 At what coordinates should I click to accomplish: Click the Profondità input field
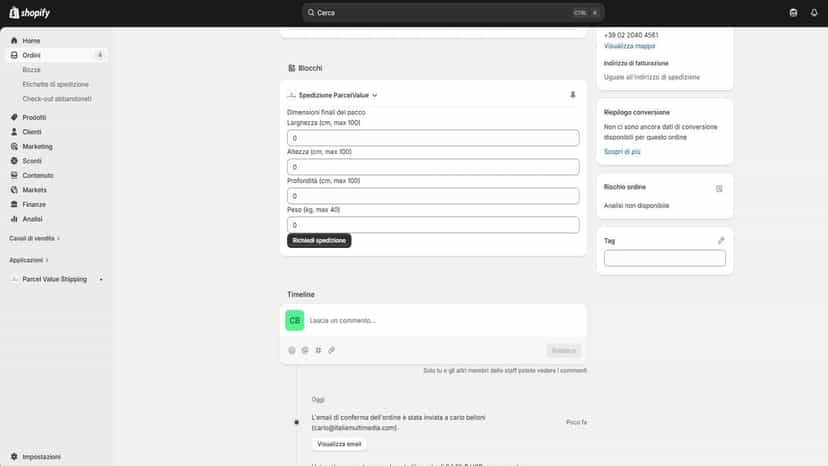coord(433,196)
